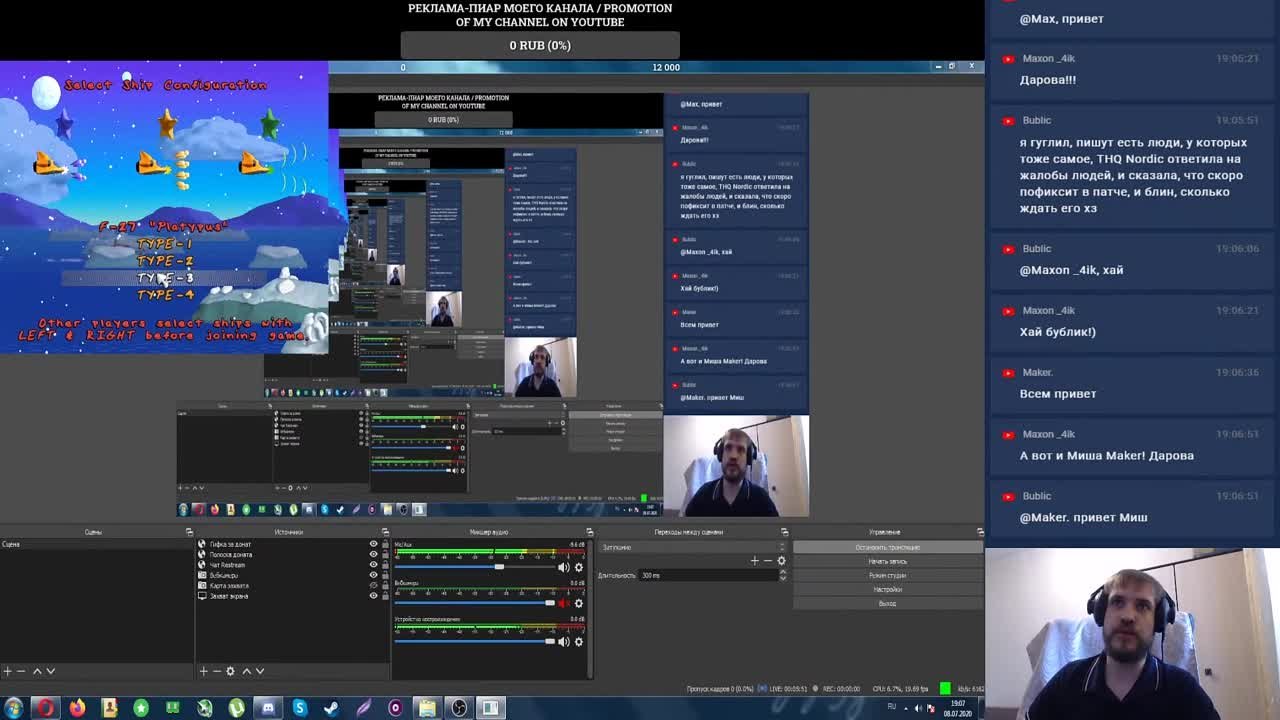Toggle visibility of 'Чат Restream' source
1280x720 pixels.
click(373, 565)
